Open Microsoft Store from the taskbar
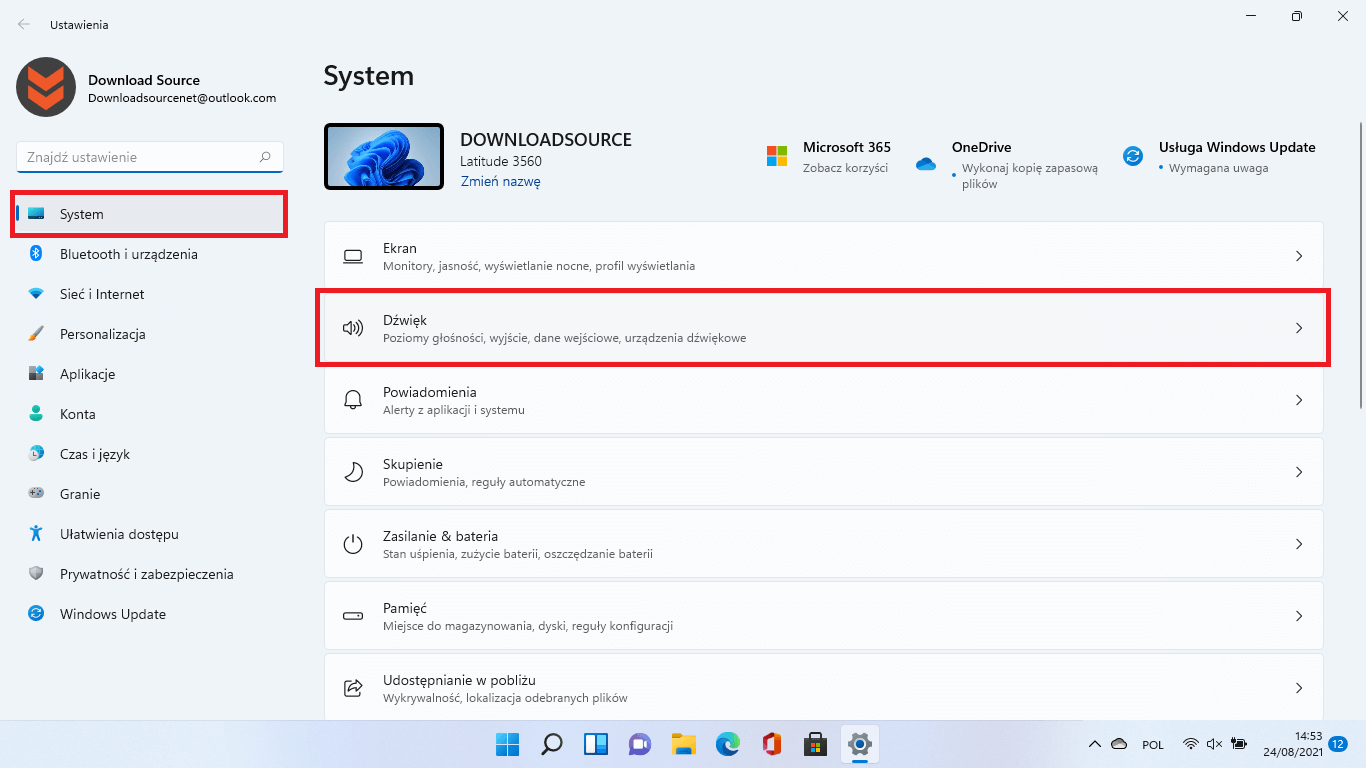1366x768 pixels. pos(815,744)
